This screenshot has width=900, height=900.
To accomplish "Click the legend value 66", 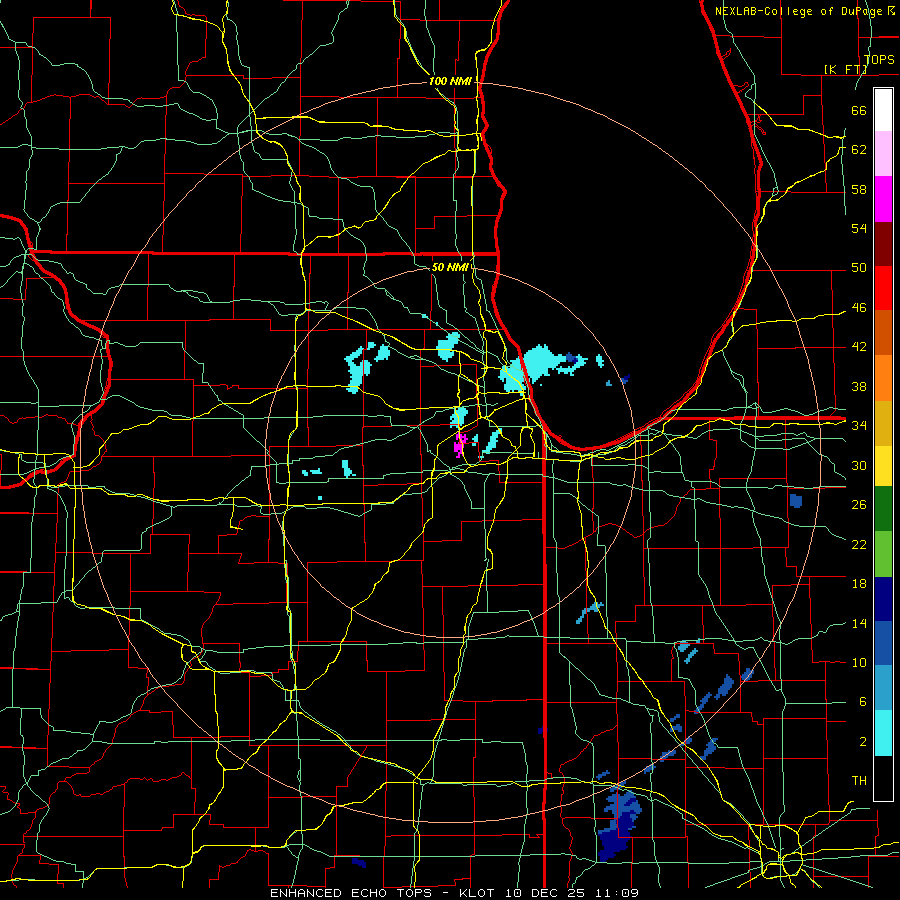I will pyautogui.click(x=859, y=110).
